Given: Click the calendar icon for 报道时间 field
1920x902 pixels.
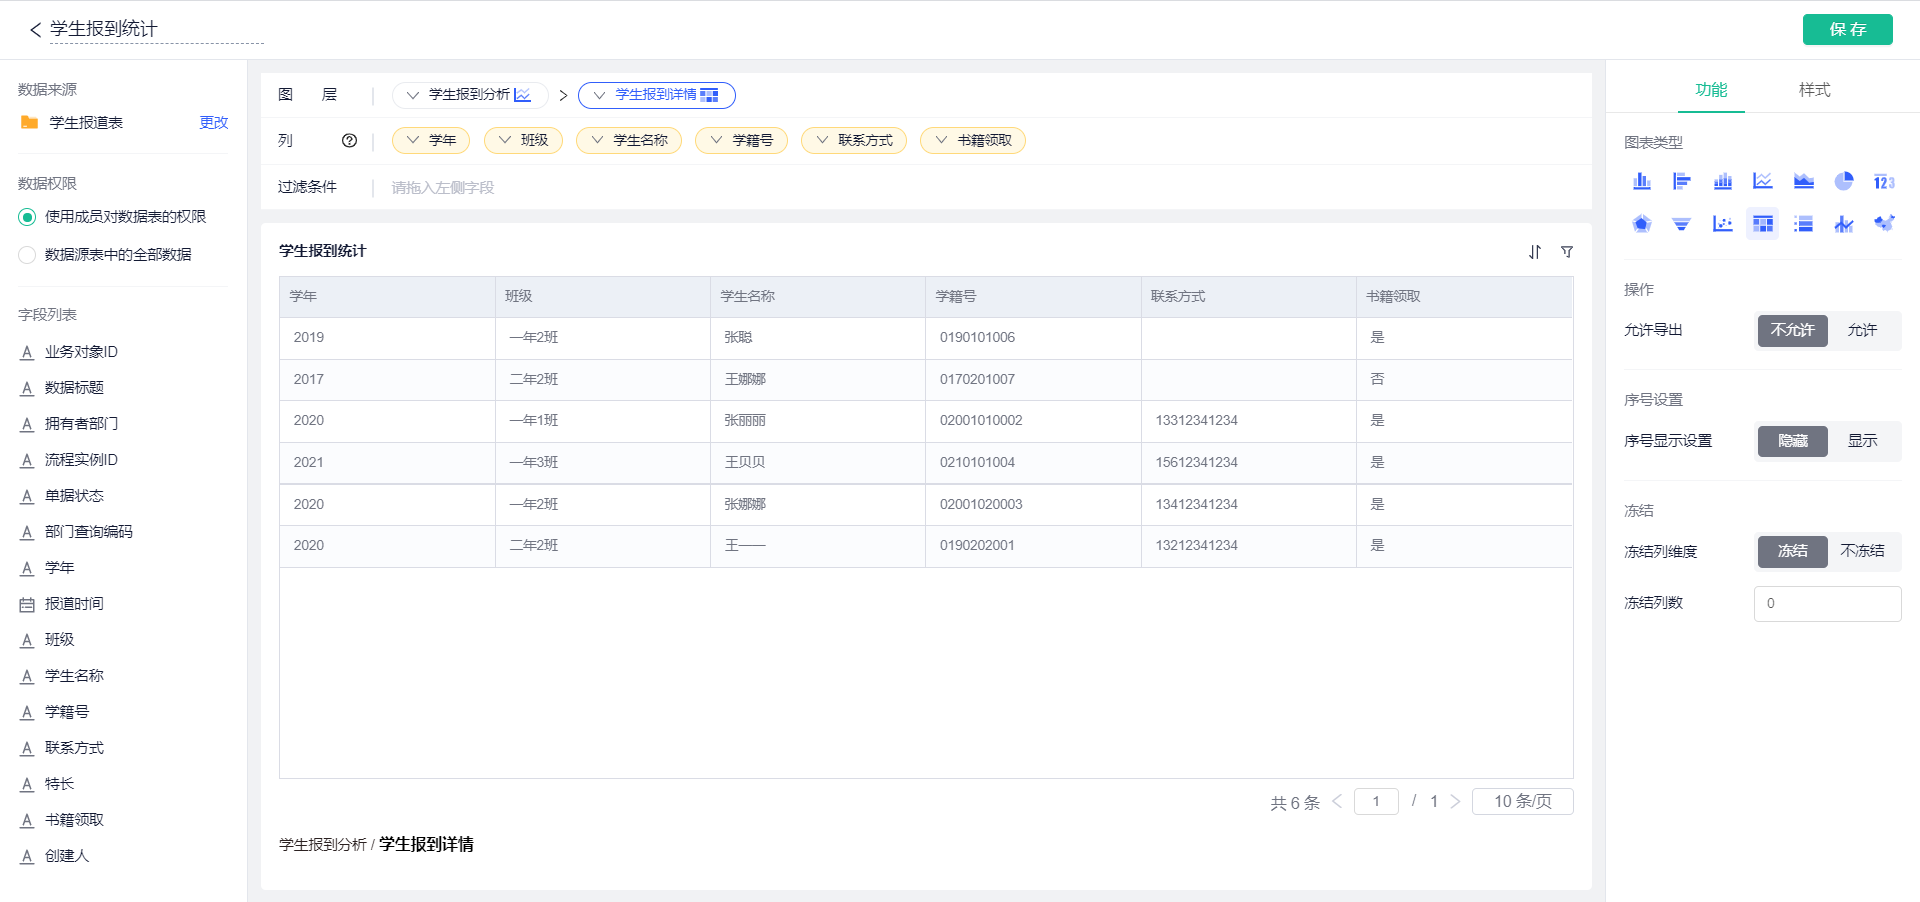Looking at the screenshot, I should [x=27, y=604].
